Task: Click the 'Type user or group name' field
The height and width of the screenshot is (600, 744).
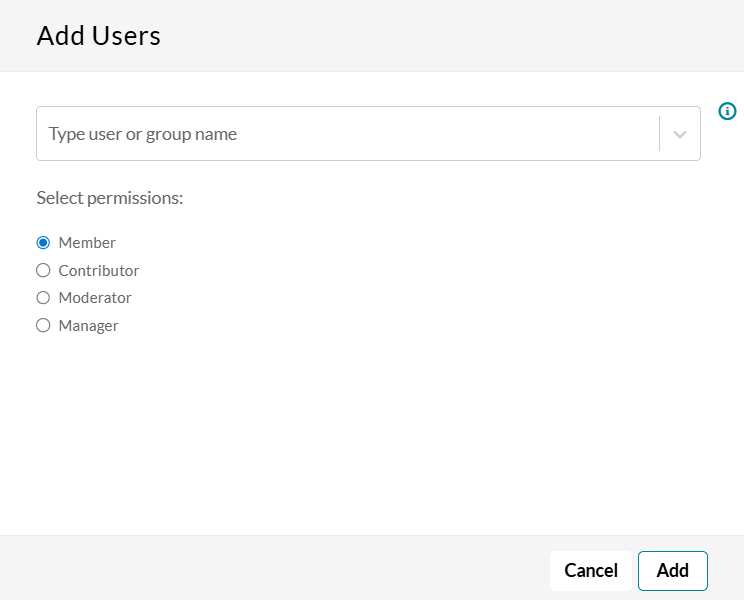Action: click(340, 134)
